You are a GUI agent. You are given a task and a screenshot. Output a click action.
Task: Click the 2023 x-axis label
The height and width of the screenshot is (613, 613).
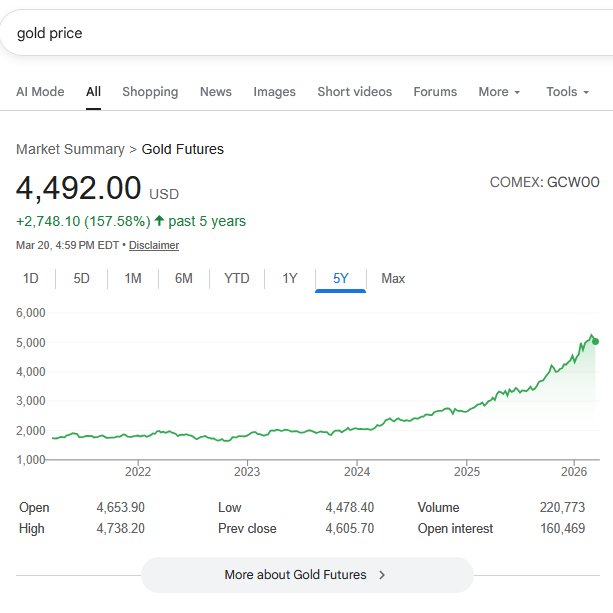click(x=247, y=471)
